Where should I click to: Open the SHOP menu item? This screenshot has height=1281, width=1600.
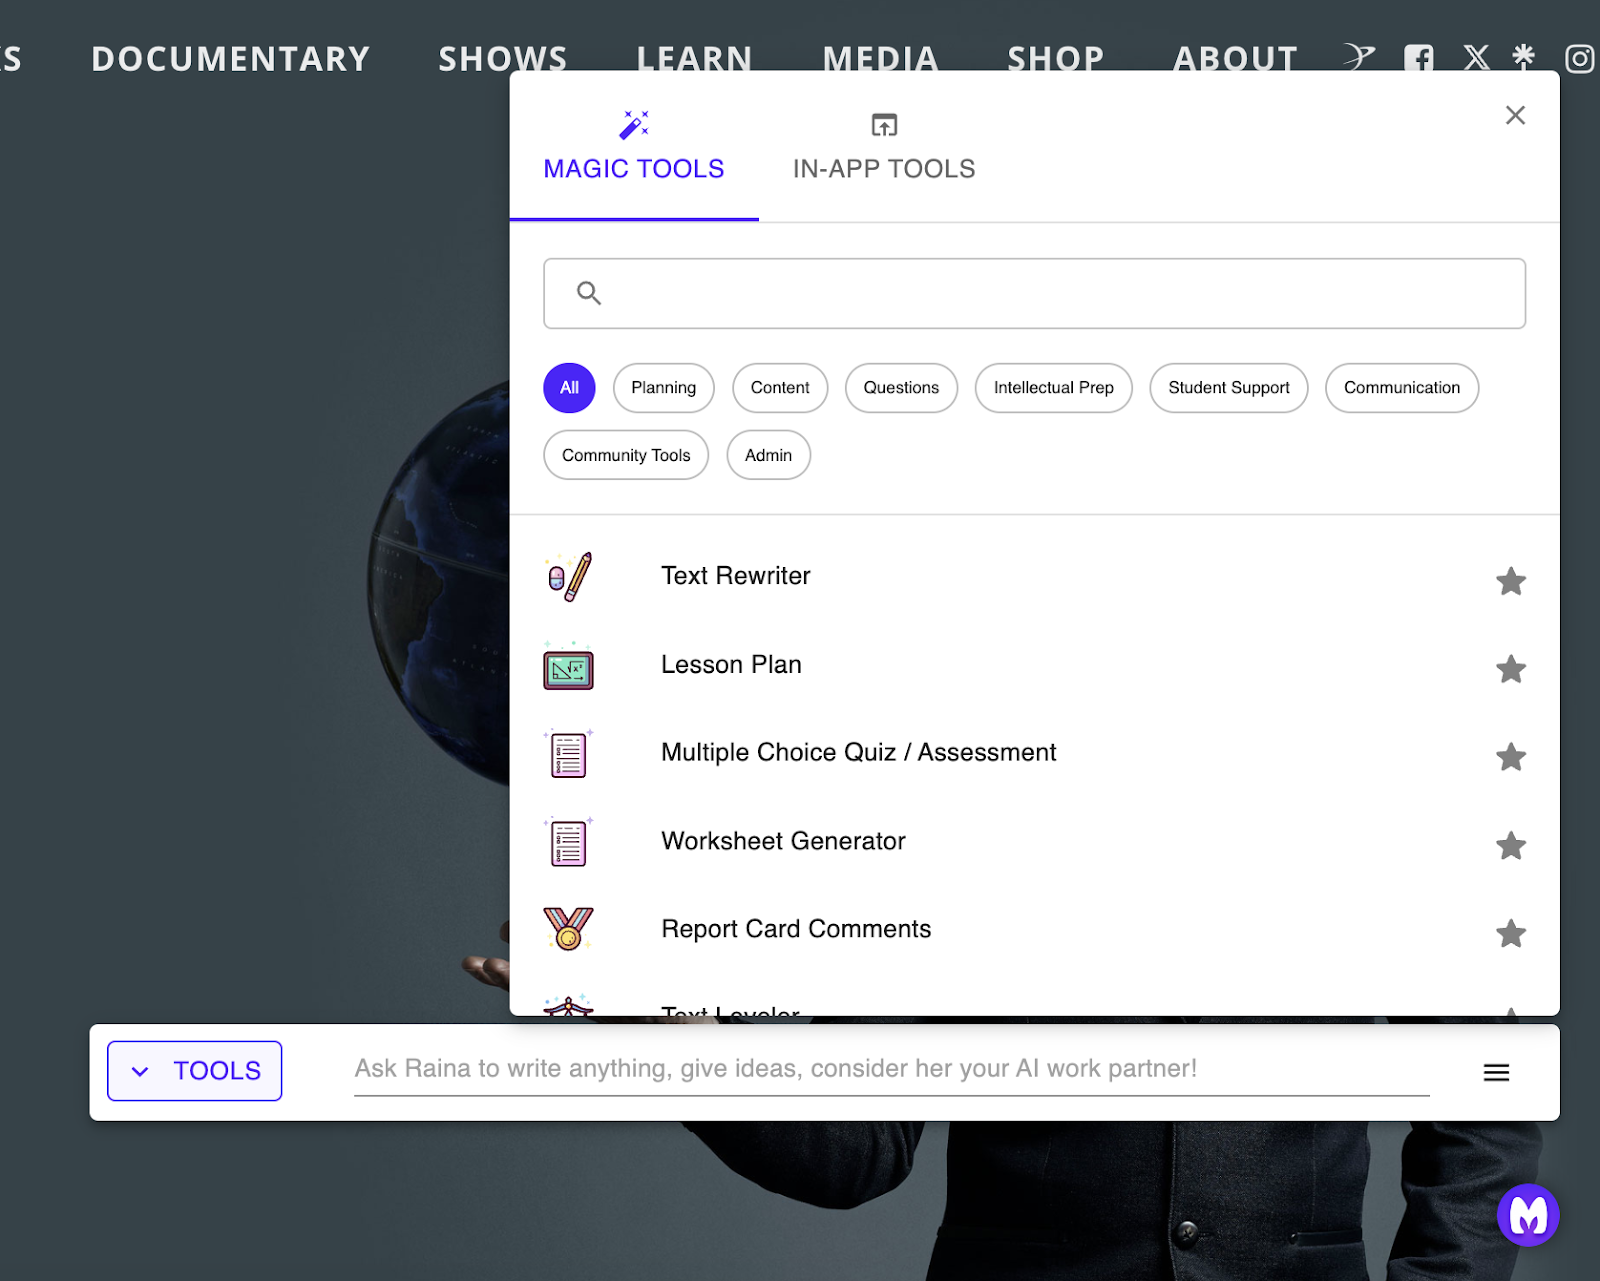point(1055,58)
